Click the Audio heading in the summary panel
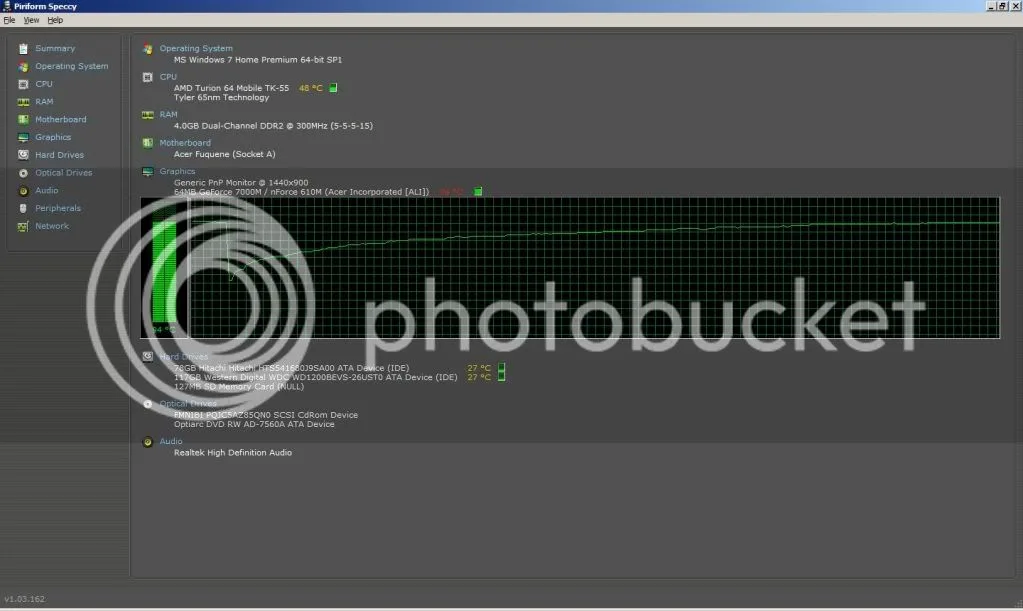 (x=171, y=441)
